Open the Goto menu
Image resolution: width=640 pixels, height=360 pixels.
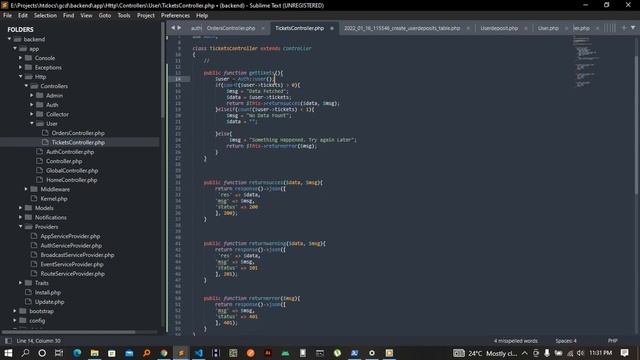click(x=105, y=16)
